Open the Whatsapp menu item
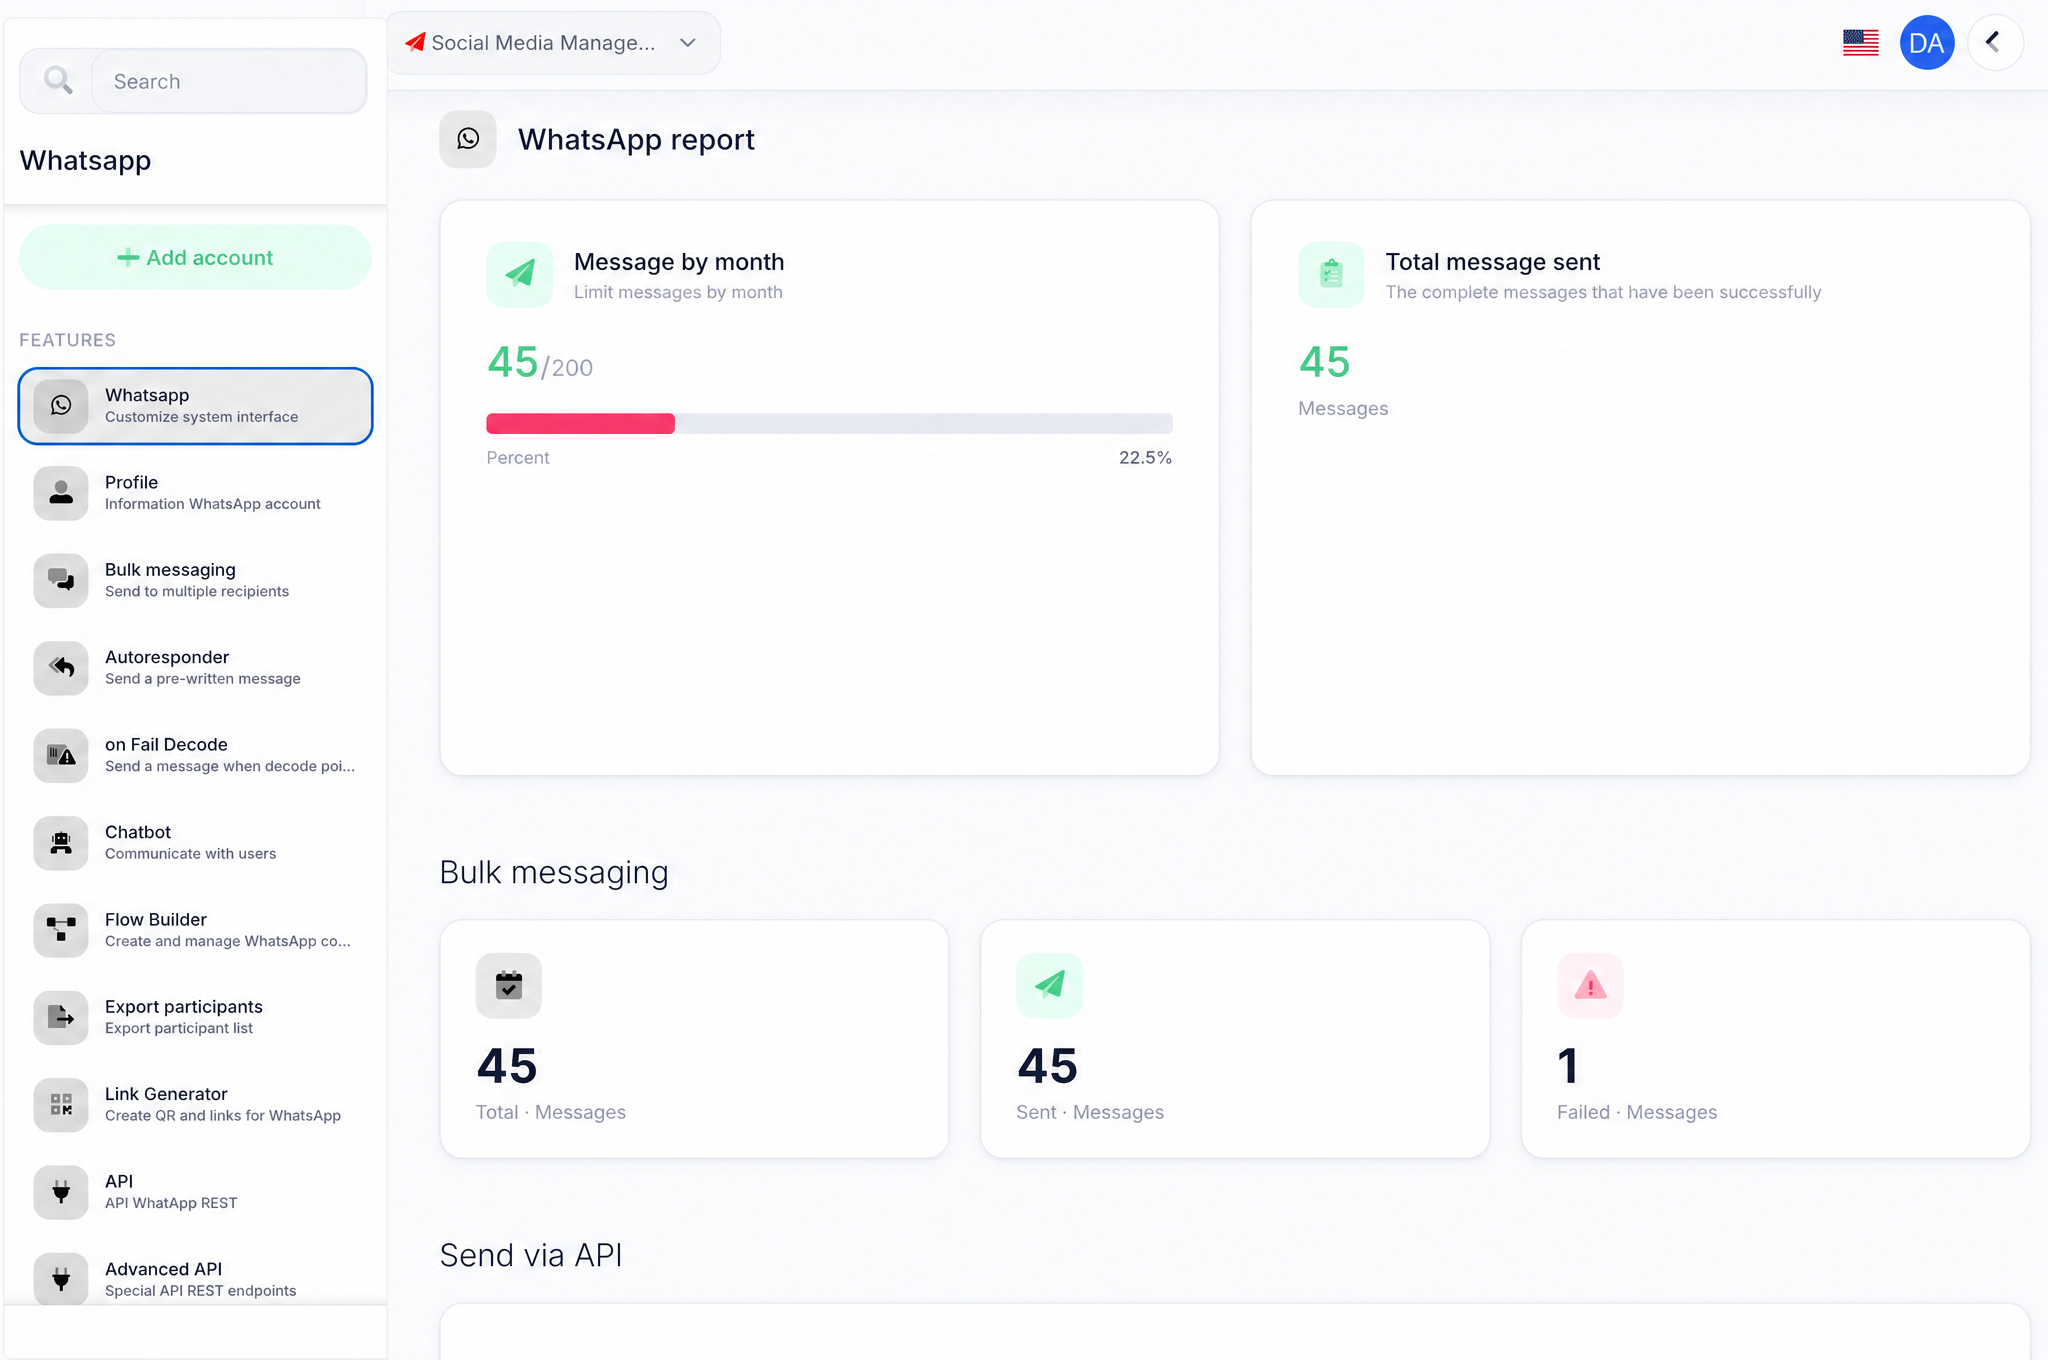The width and height of the screenshot is (2048, 1360). [x=196, y=406]
